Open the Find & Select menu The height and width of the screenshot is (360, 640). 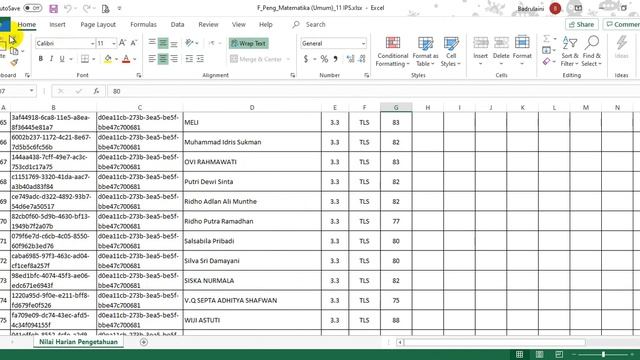591,52
